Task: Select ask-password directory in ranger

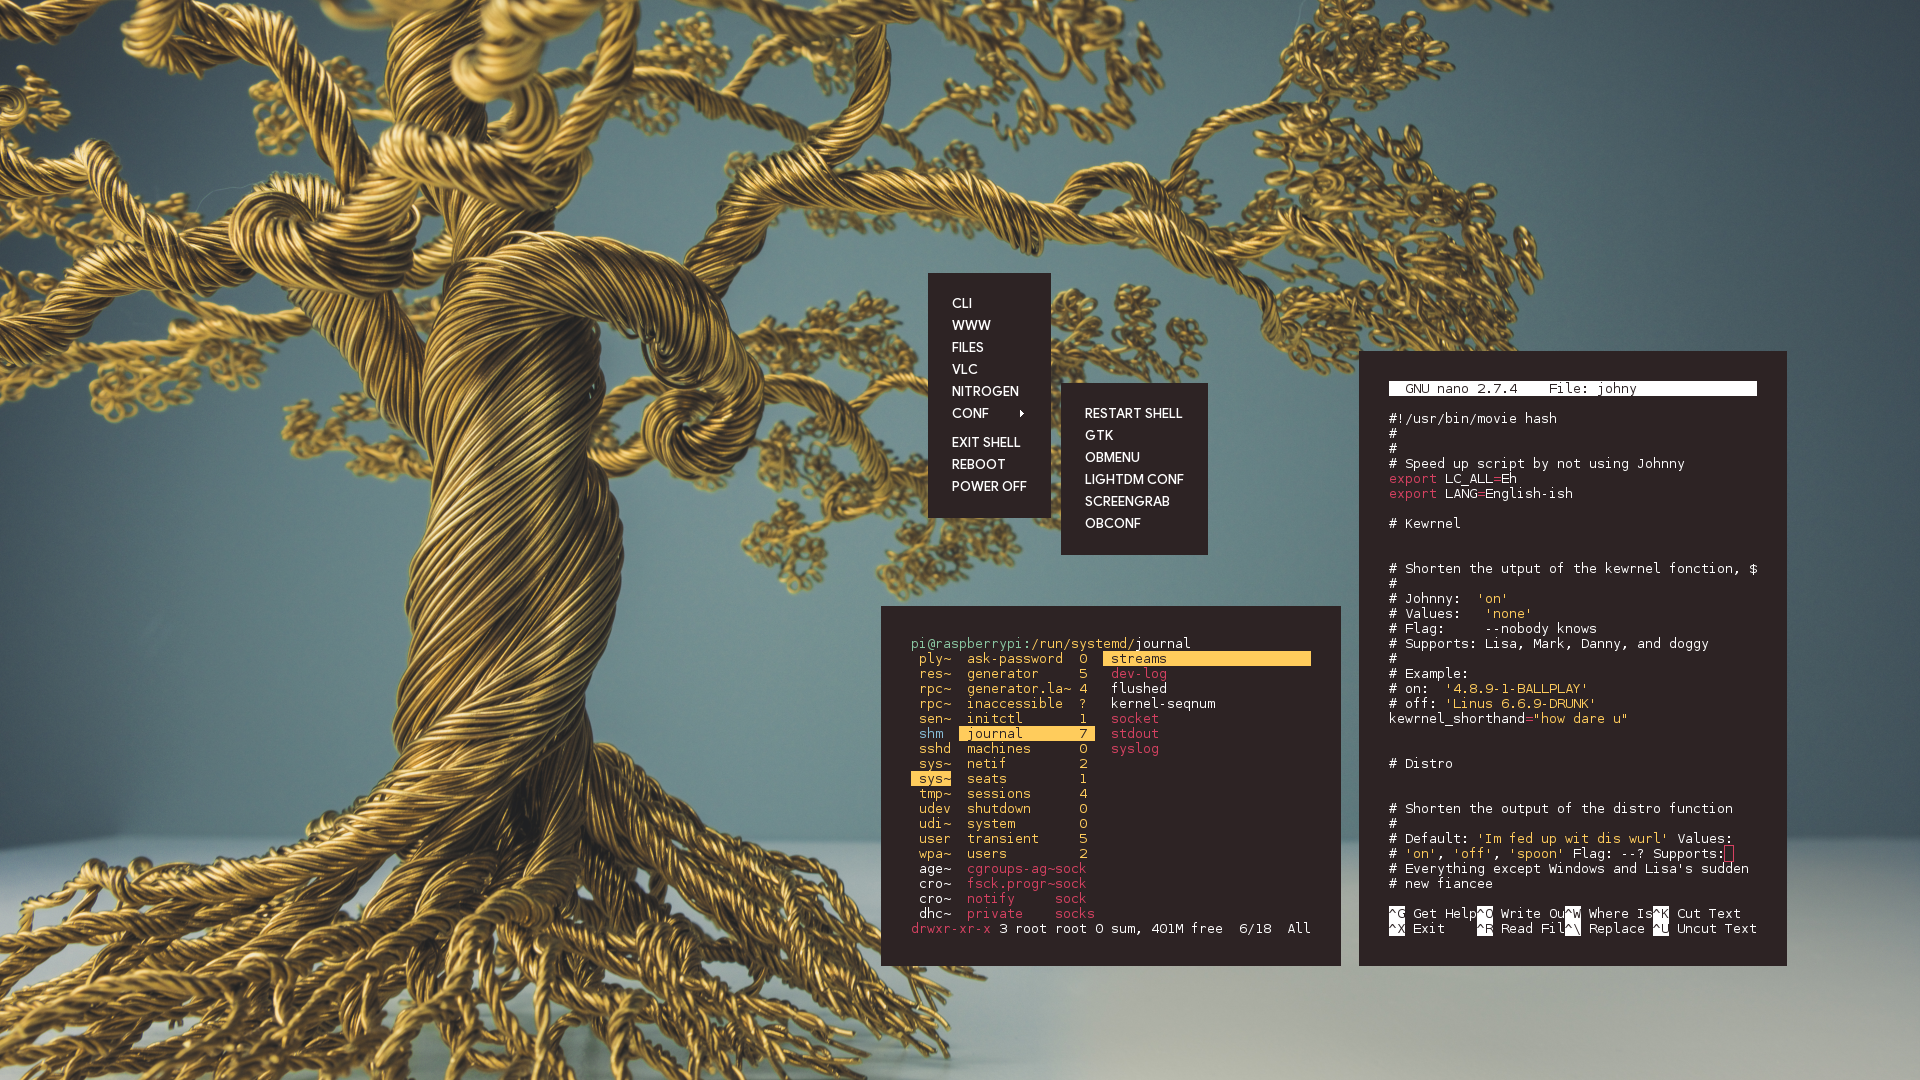Action: click(1027, 658)
